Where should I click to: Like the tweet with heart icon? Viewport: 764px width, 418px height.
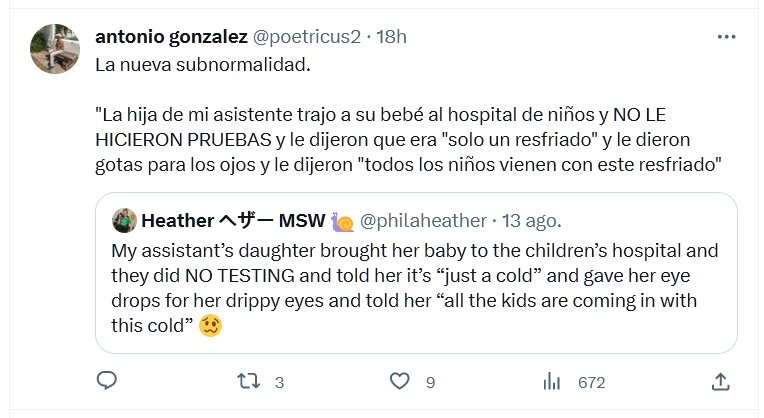click(x=400, y=381)
